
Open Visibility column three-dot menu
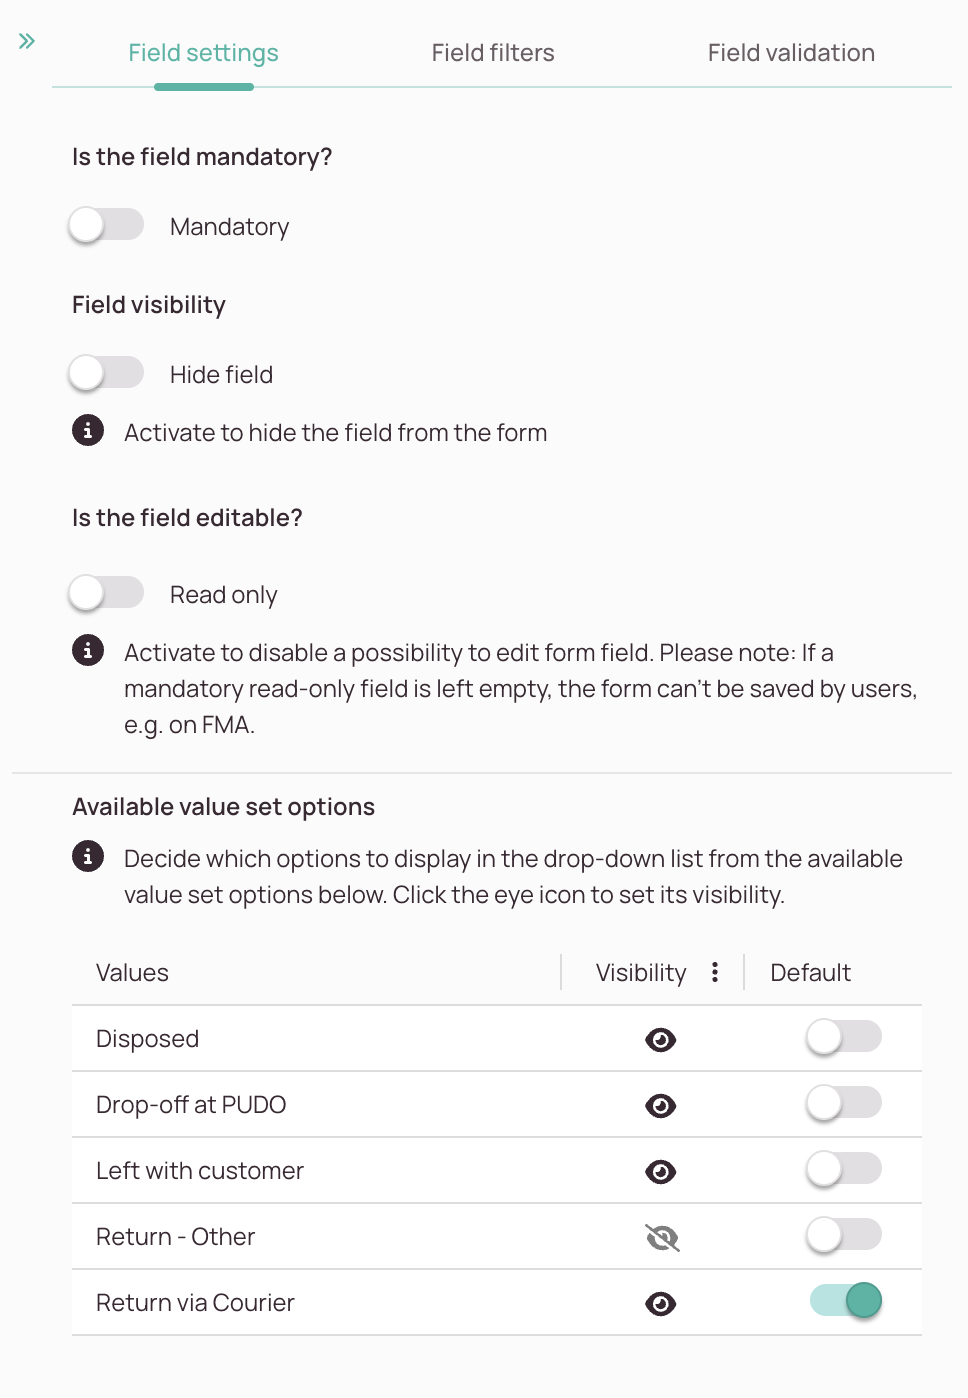pos(715,972)
